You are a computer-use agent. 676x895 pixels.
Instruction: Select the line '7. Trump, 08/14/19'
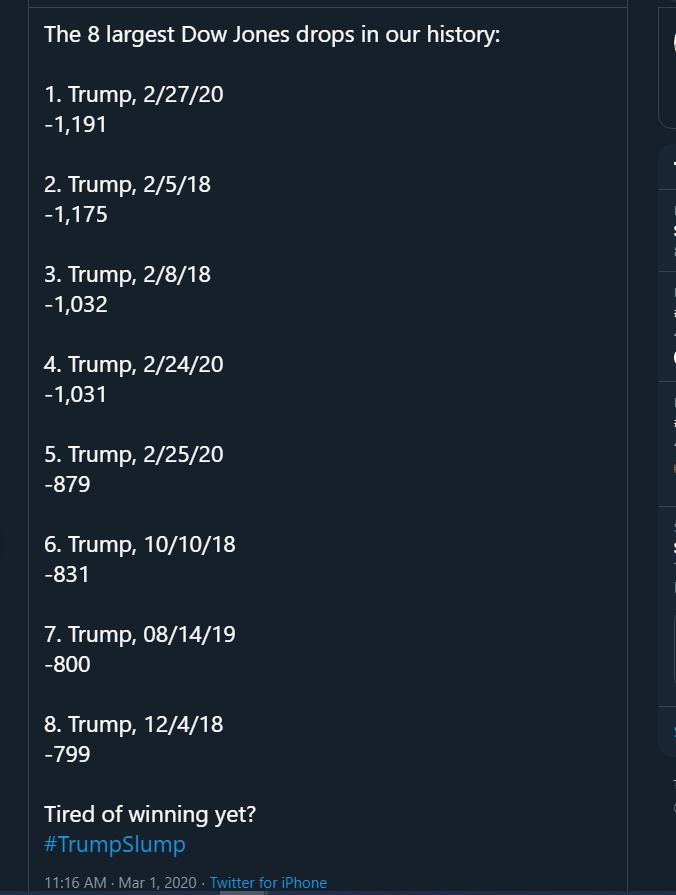tap(140, 634)
